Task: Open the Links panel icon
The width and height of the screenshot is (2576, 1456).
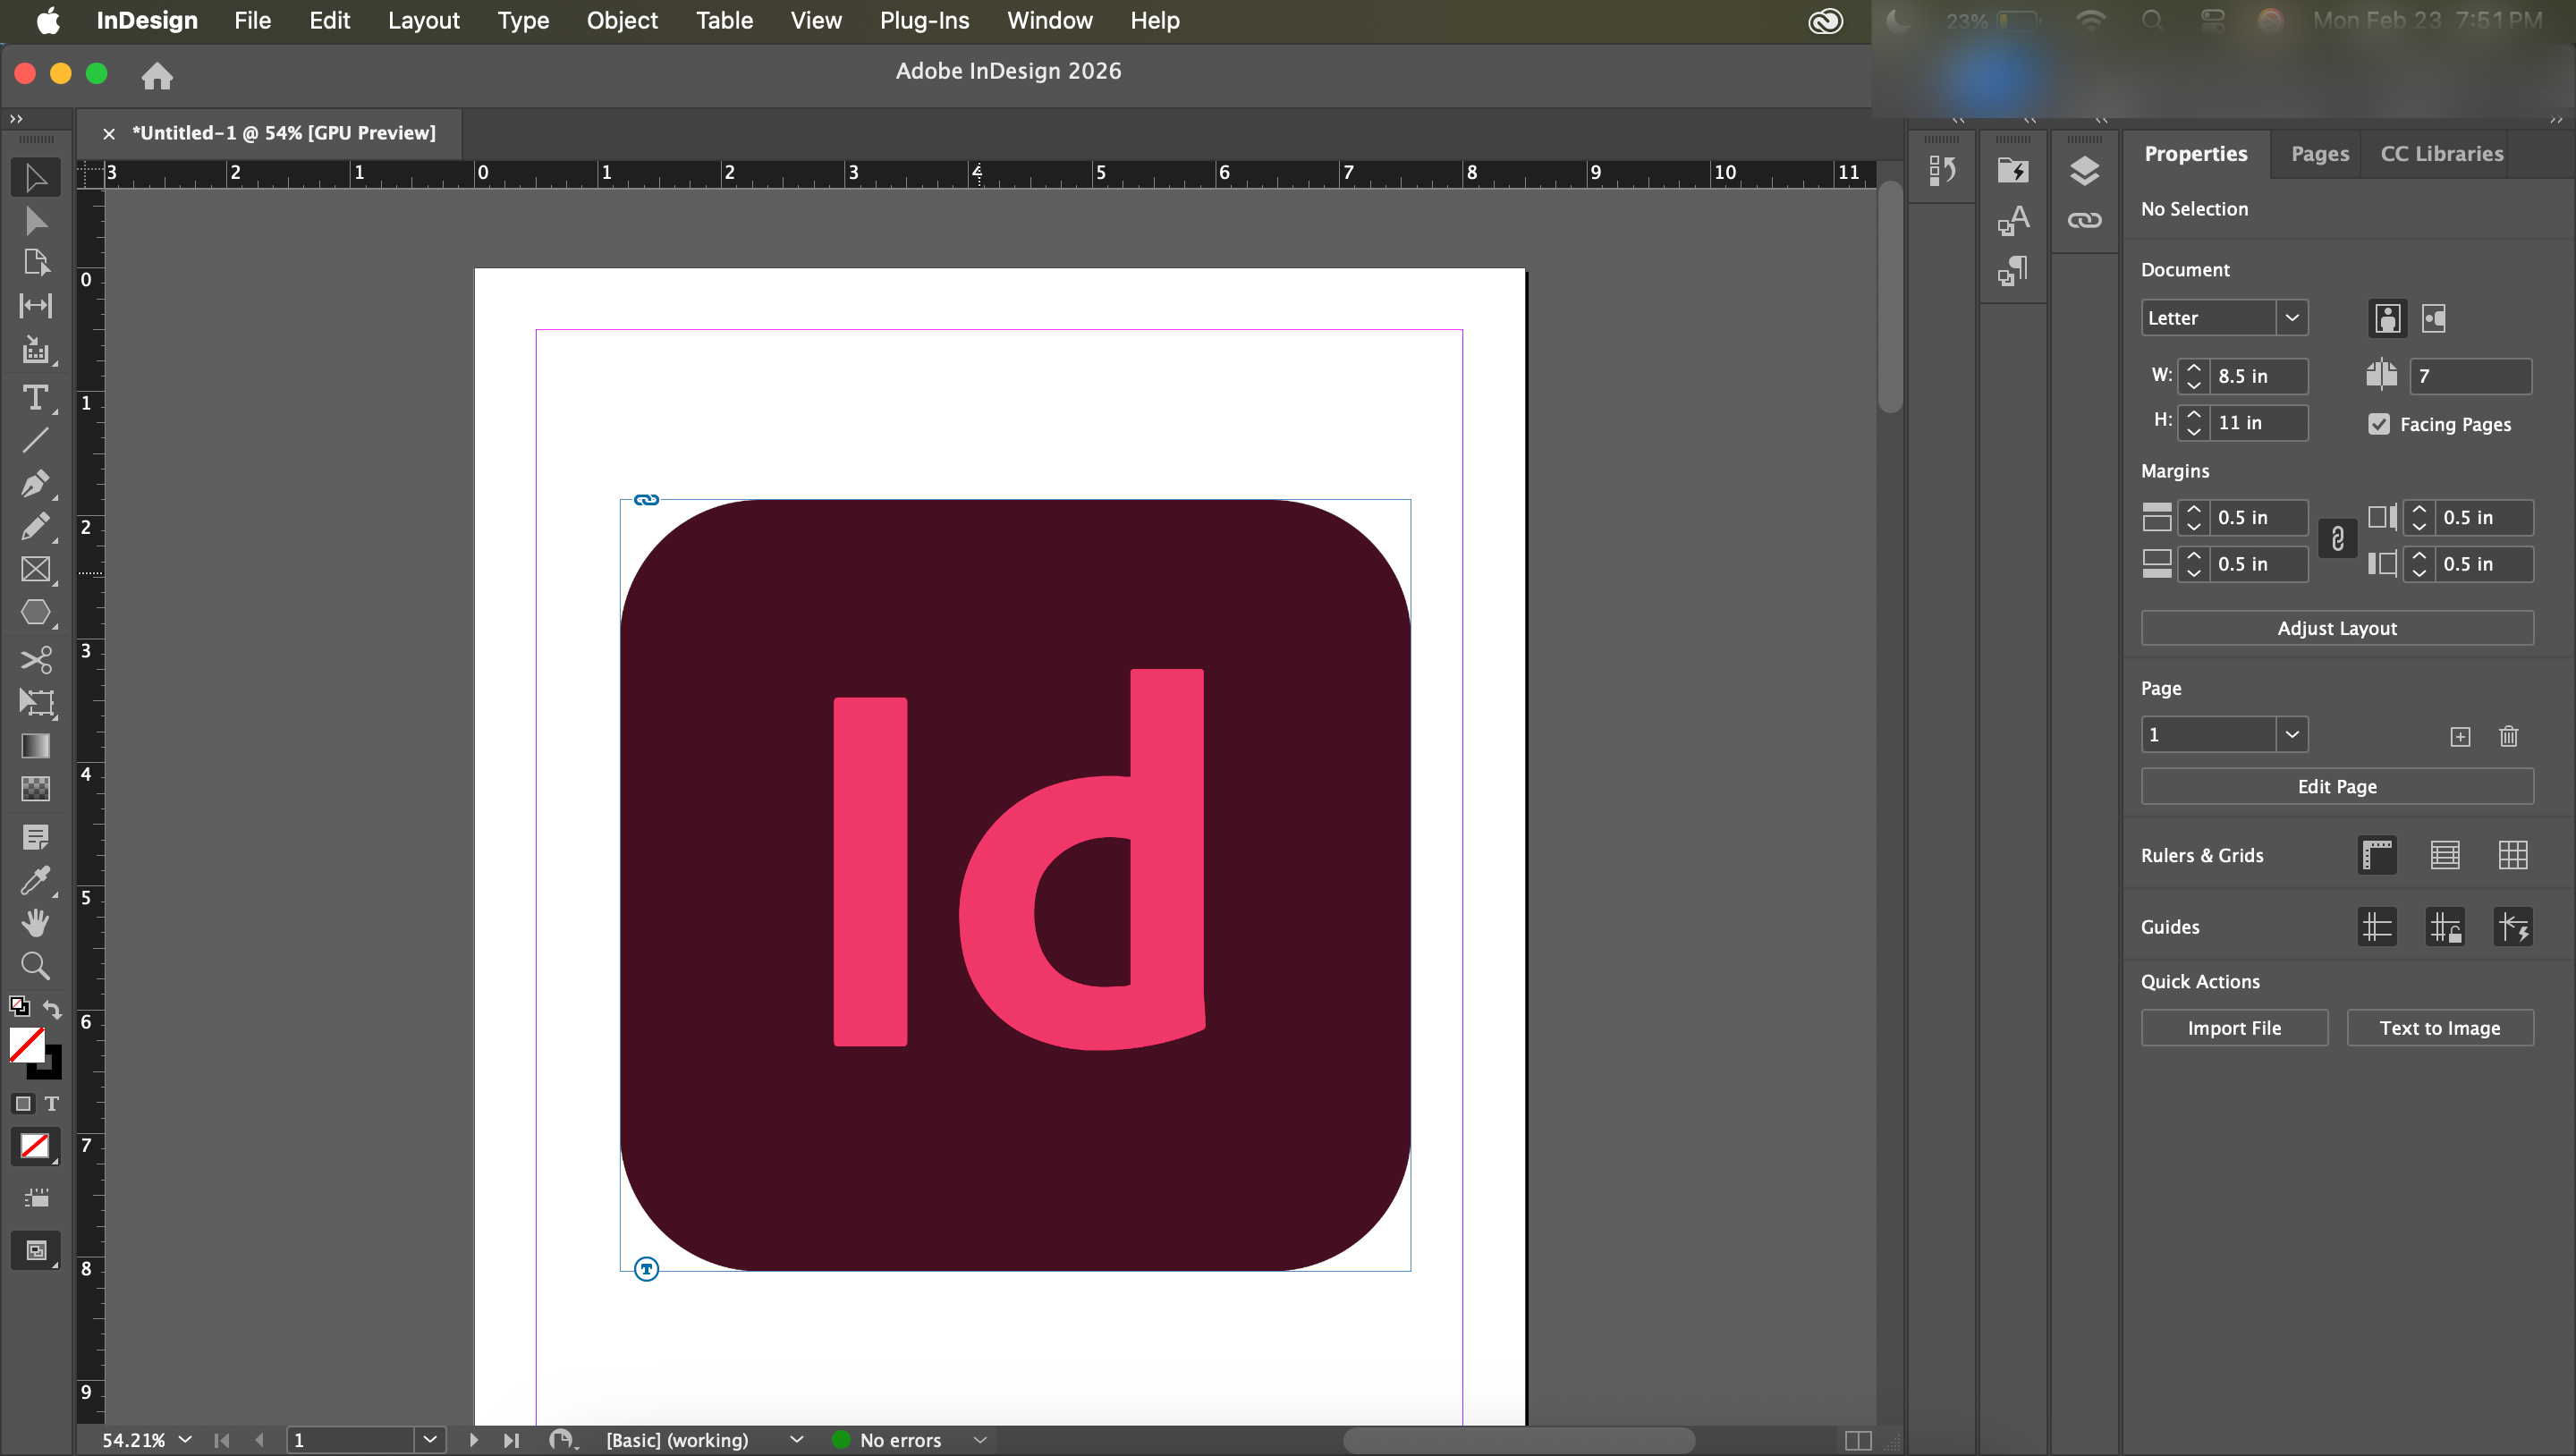Action: [x=2084, y=220]
